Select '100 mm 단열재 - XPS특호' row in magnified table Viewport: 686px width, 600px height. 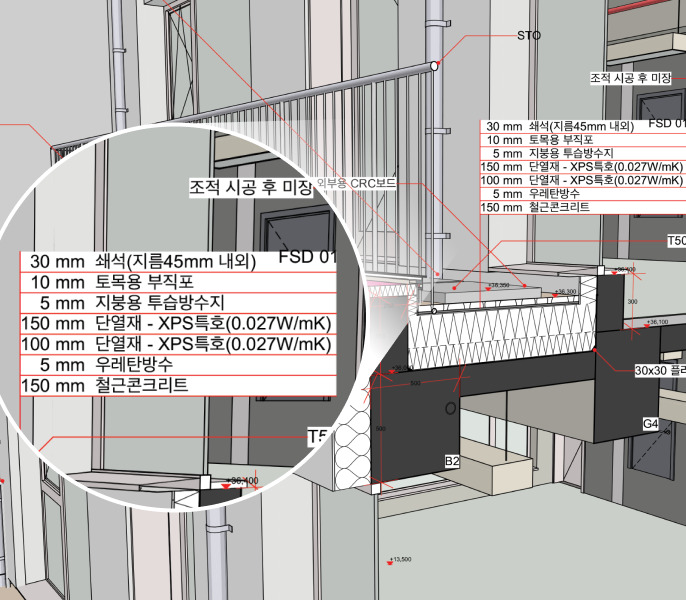pyautogui.click(x=178, y=344)
